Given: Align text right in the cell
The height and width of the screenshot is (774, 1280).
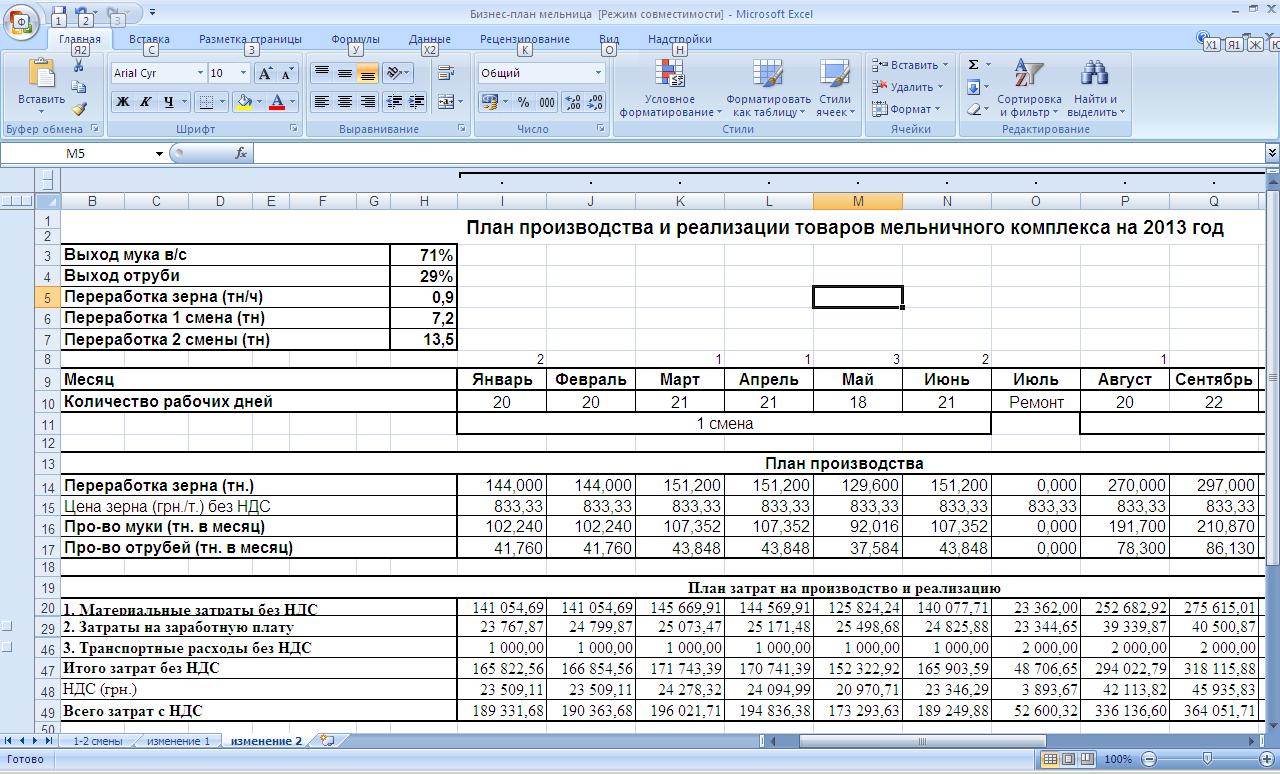Looking at the screenshot, I should 368,102.
